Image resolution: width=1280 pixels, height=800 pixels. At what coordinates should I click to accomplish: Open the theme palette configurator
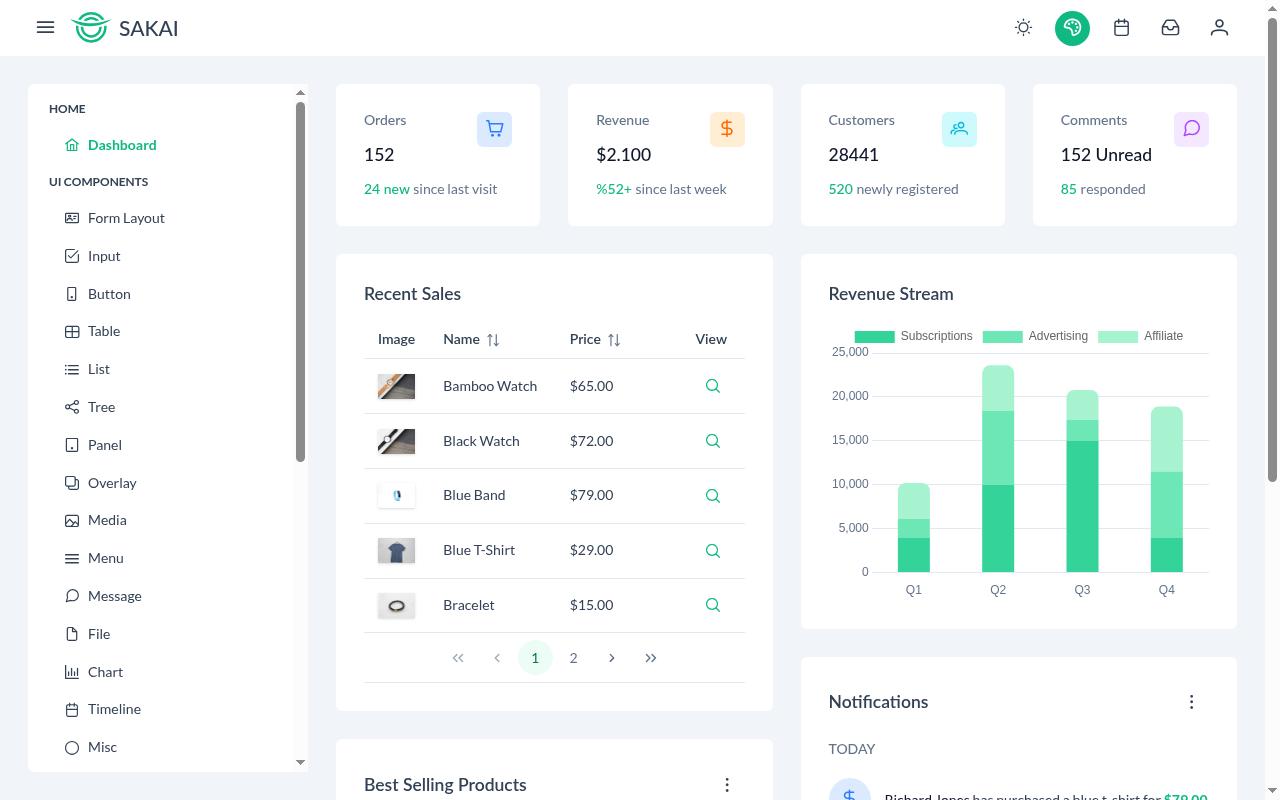1072,28
